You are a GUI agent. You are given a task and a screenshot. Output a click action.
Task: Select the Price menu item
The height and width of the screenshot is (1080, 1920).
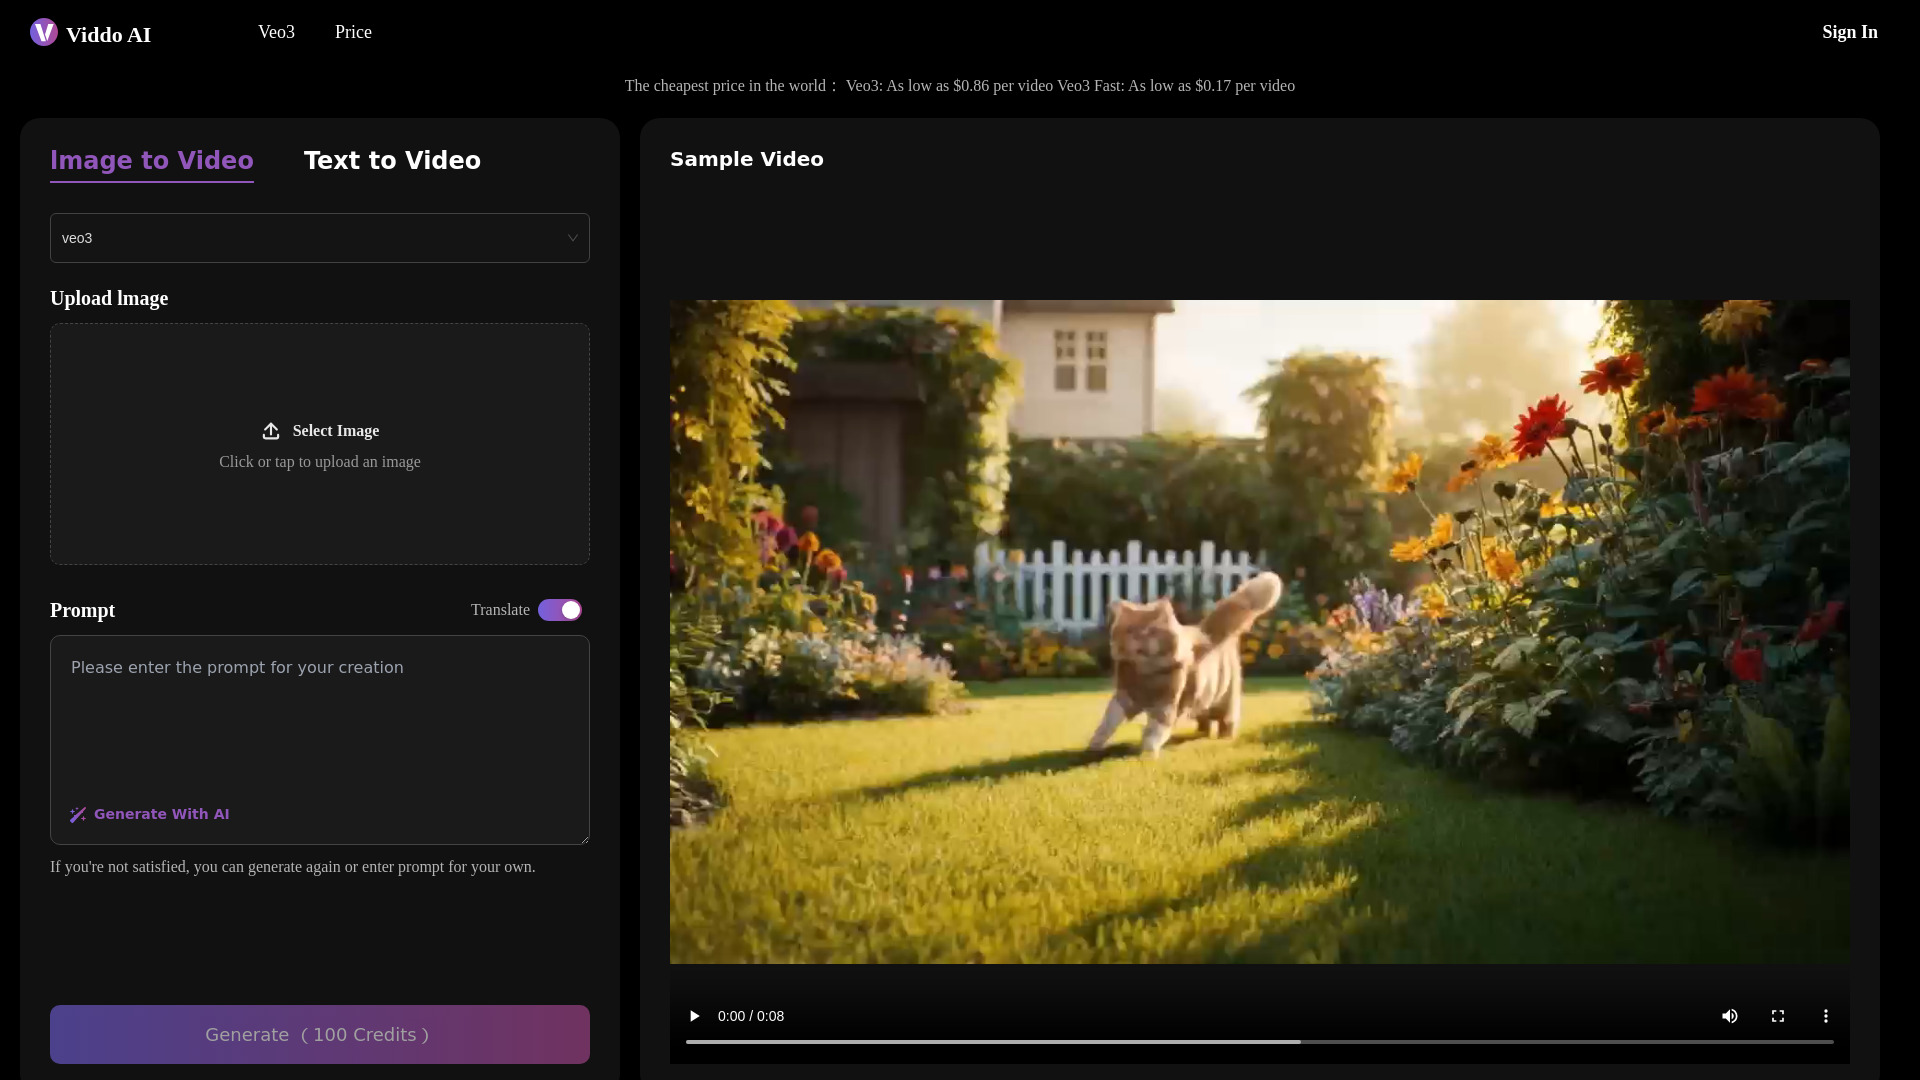pyautogui.click(x=353, y=32)
